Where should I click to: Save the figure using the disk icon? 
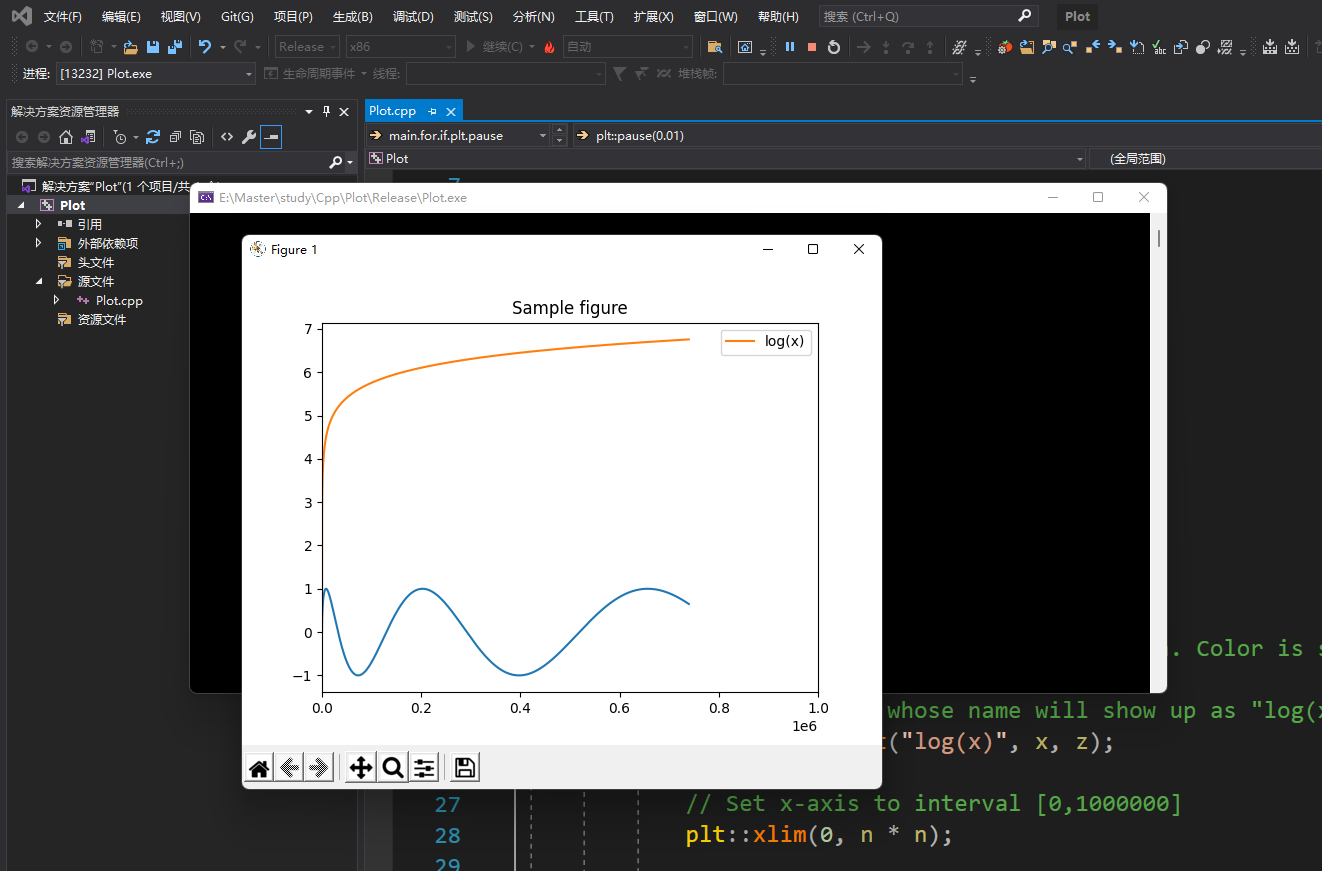pos(462,767)
